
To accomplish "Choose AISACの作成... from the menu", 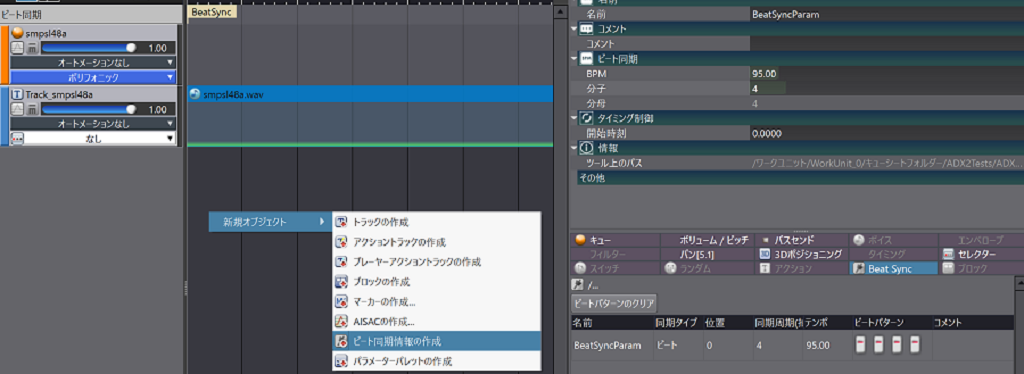I will tap(436, 321).
